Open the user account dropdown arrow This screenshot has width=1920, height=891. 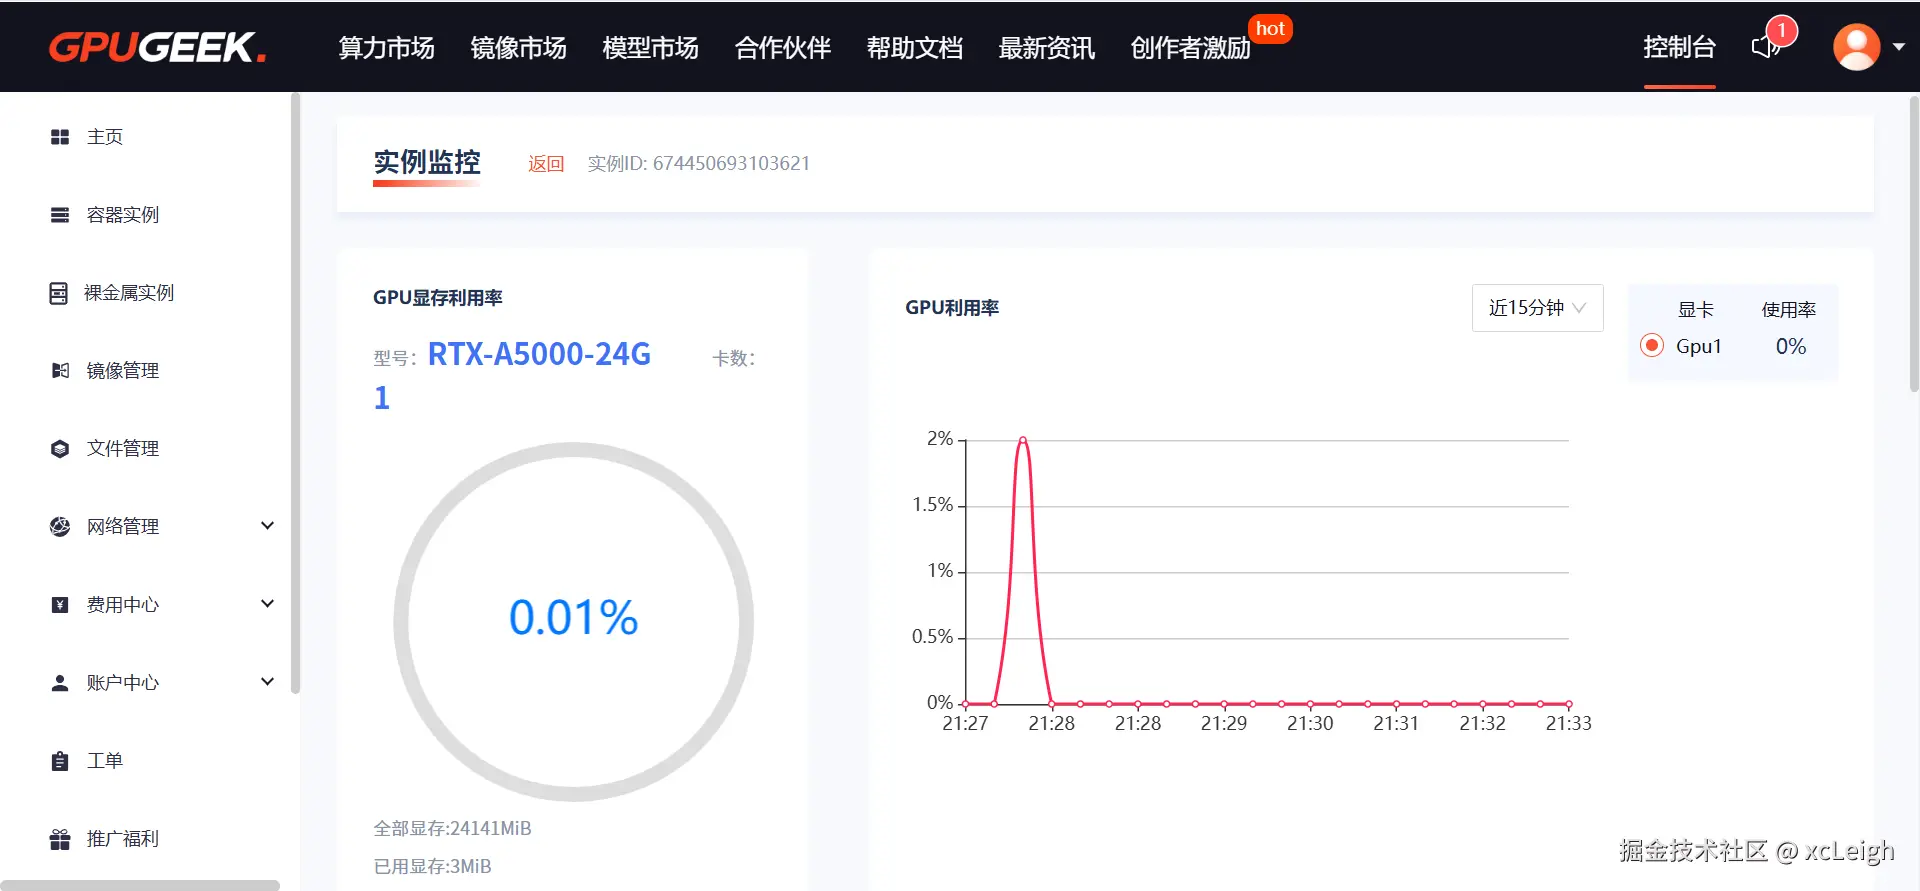pos(1898,47)
